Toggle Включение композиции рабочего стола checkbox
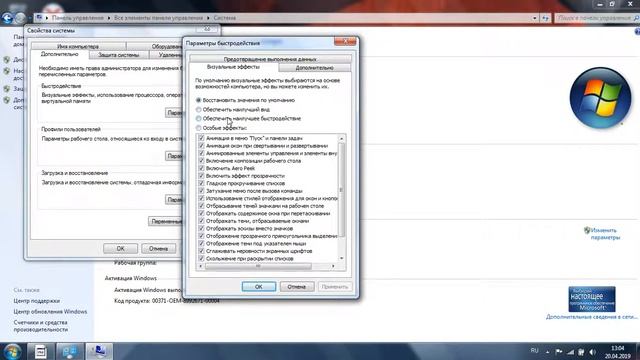Image resolution: width=640 pixels, height=360 pixels. pyautogui.click(x=201, y=161)
